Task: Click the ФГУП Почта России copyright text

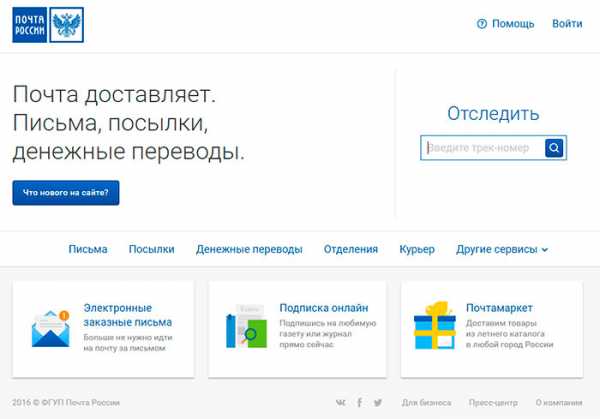Action: pos(66,403)
